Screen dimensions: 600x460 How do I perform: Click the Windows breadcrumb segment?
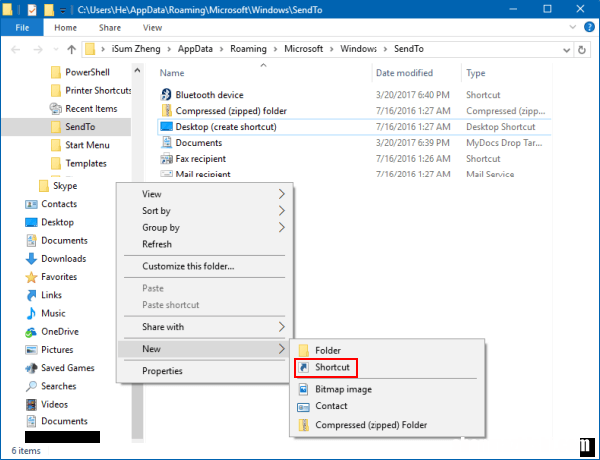click(x=359, y=49)
